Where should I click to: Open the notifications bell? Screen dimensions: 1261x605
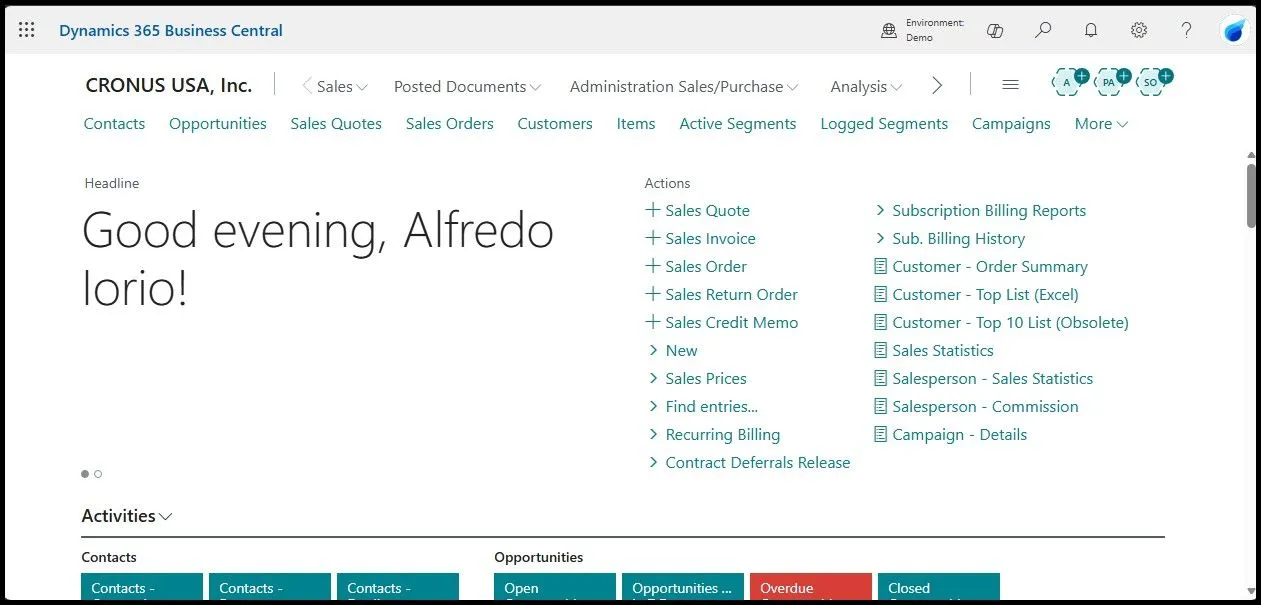pos(1091,30)
